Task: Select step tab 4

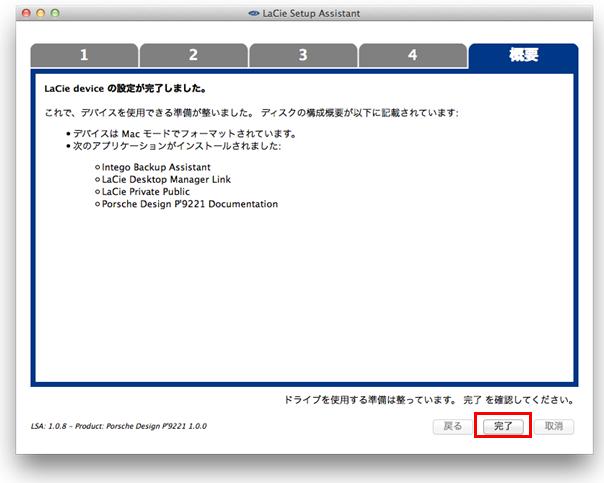Action: pos(413,55)
